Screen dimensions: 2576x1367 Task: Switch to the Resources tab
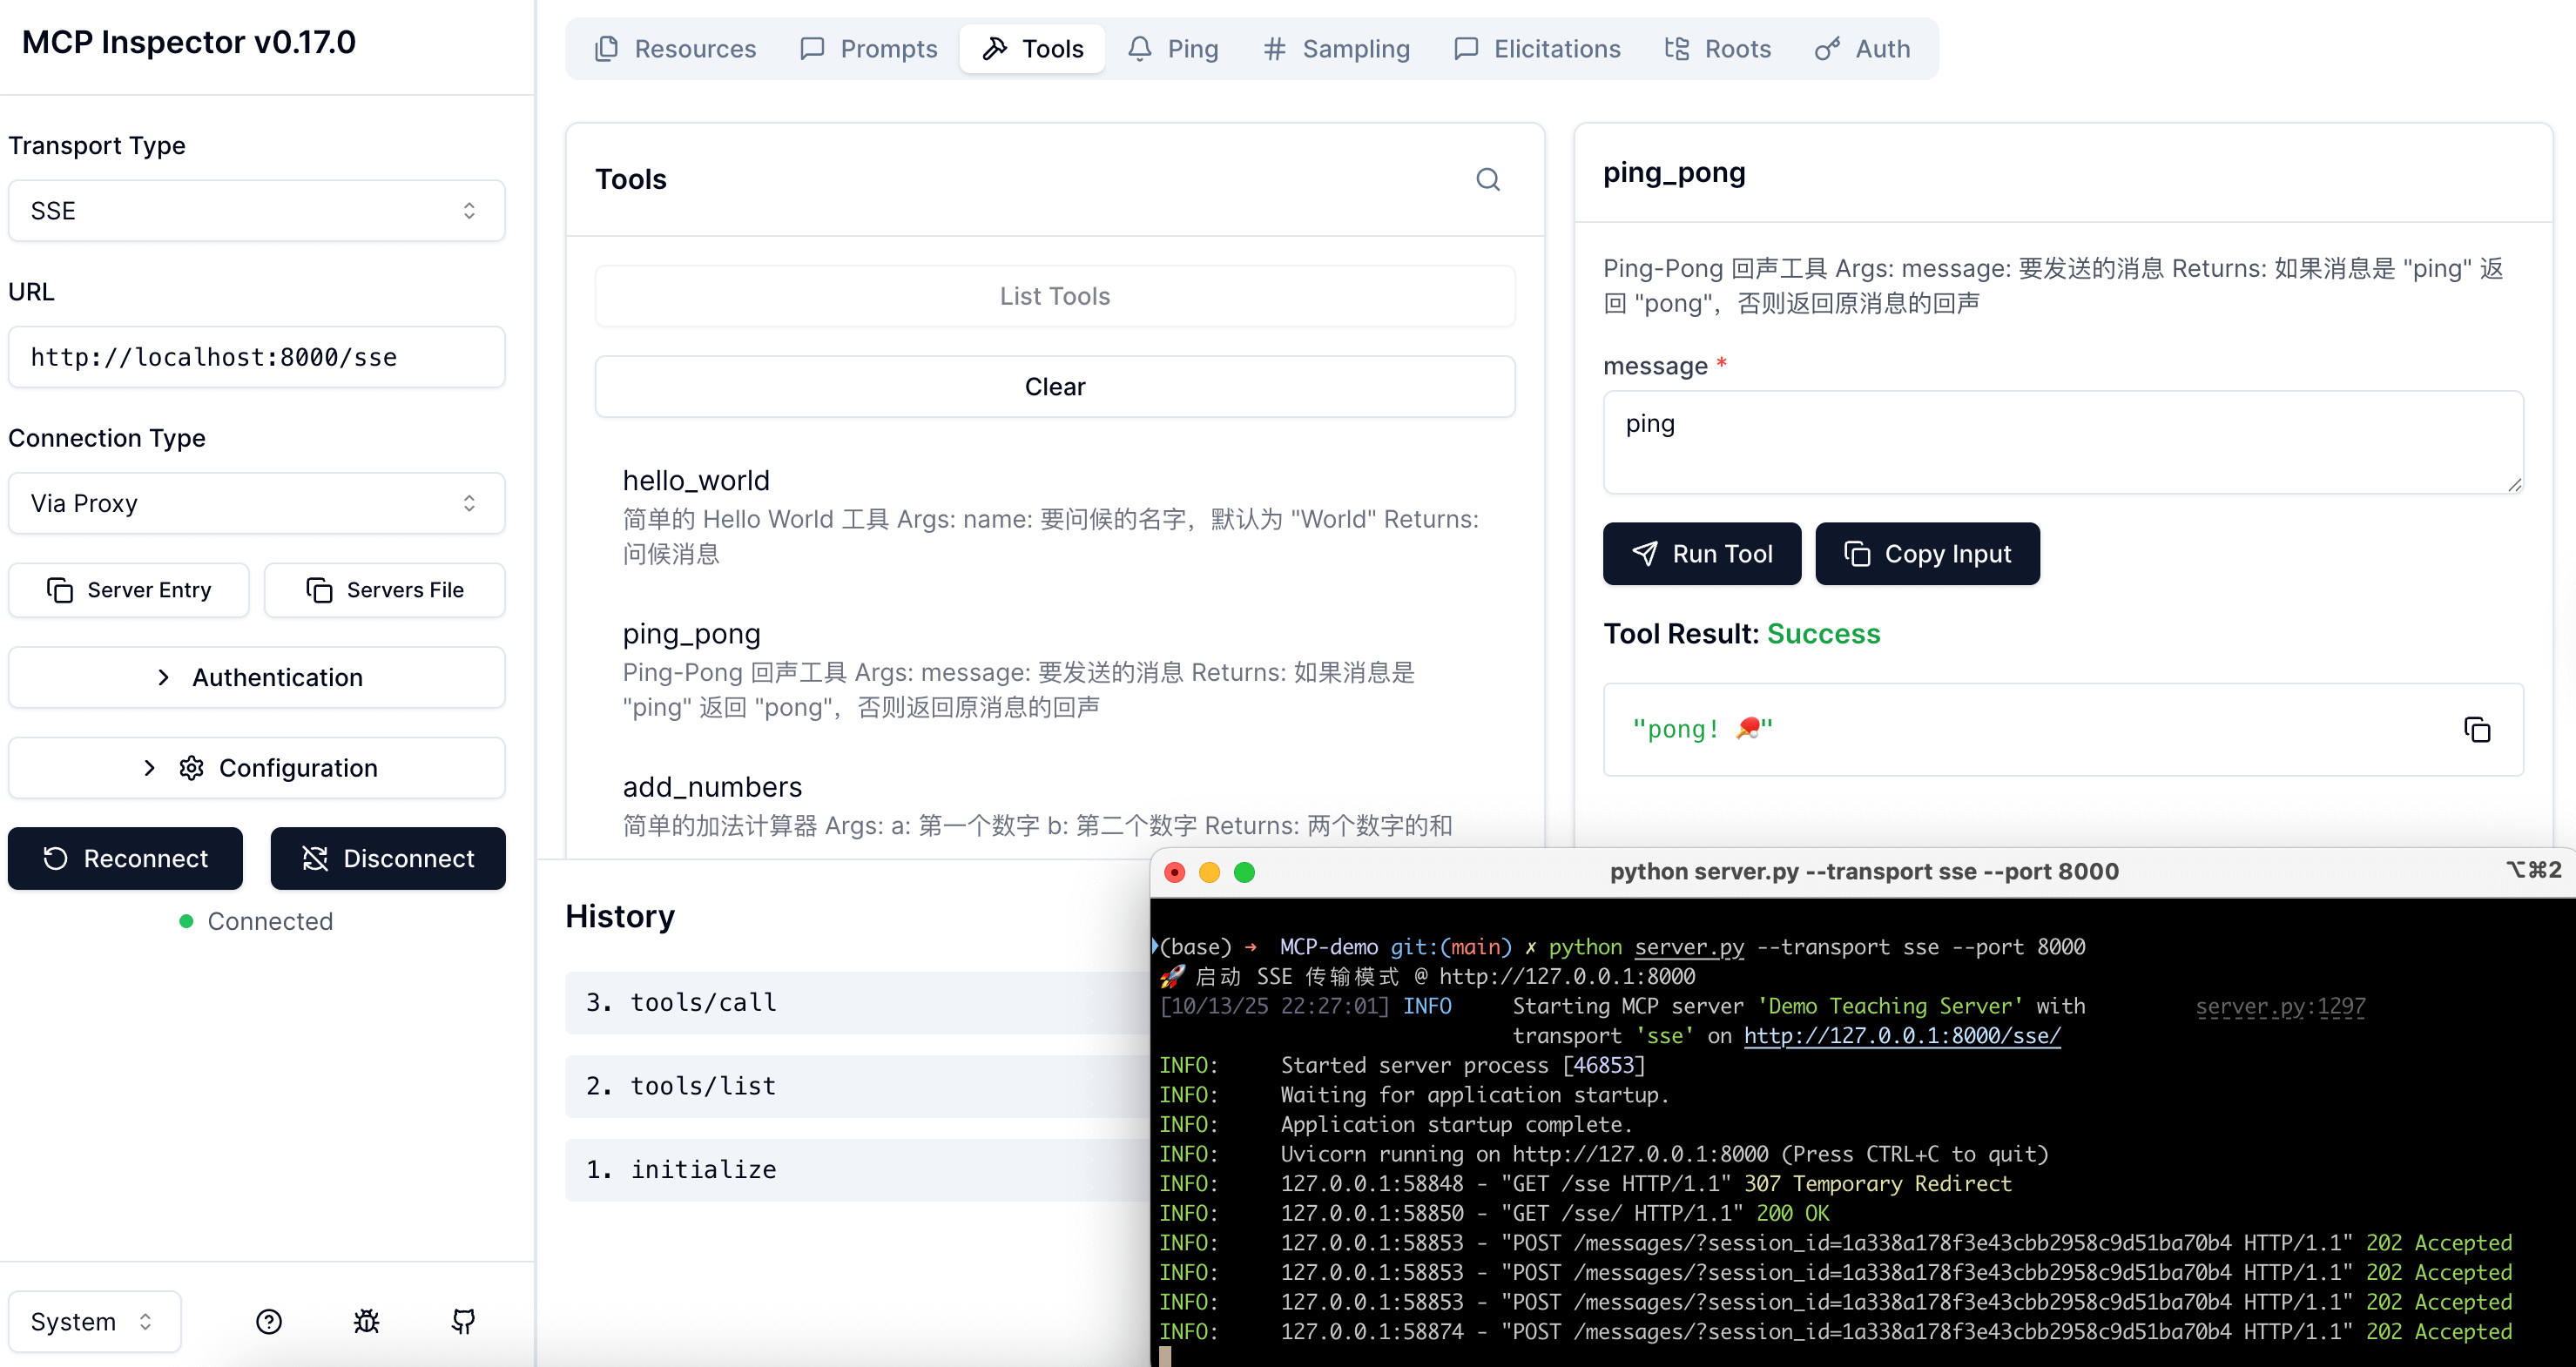[x=675, y=48]
